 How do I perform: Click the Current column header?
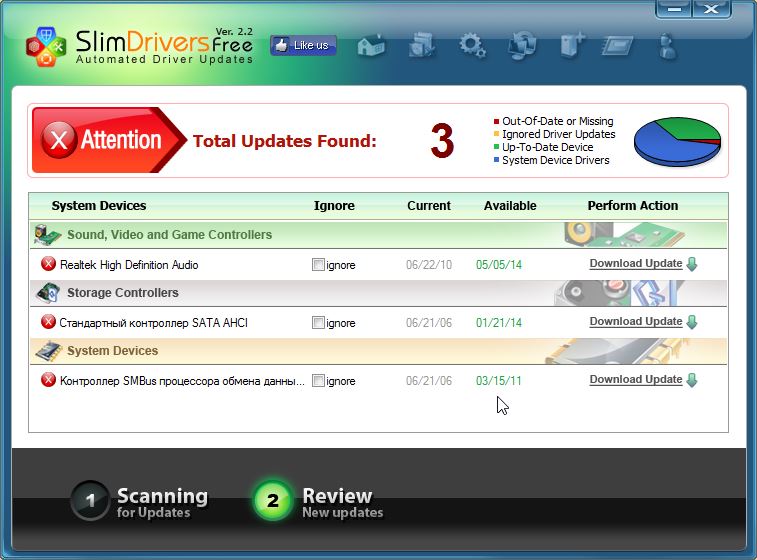(x=429, y=206)
